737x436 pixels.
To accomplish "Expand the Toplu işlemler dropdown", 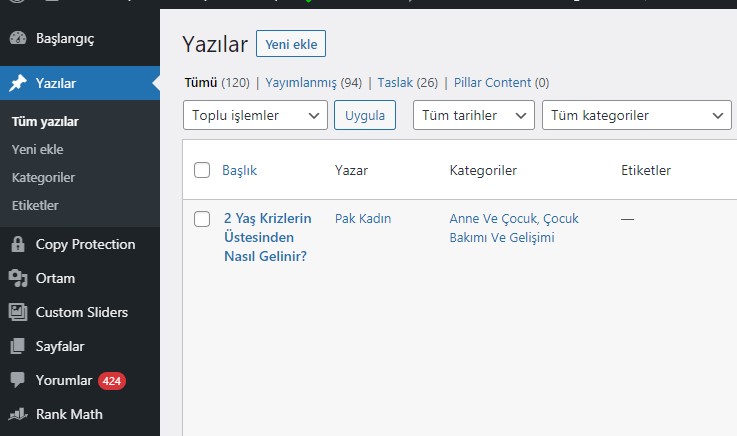I will click(255, 115).
